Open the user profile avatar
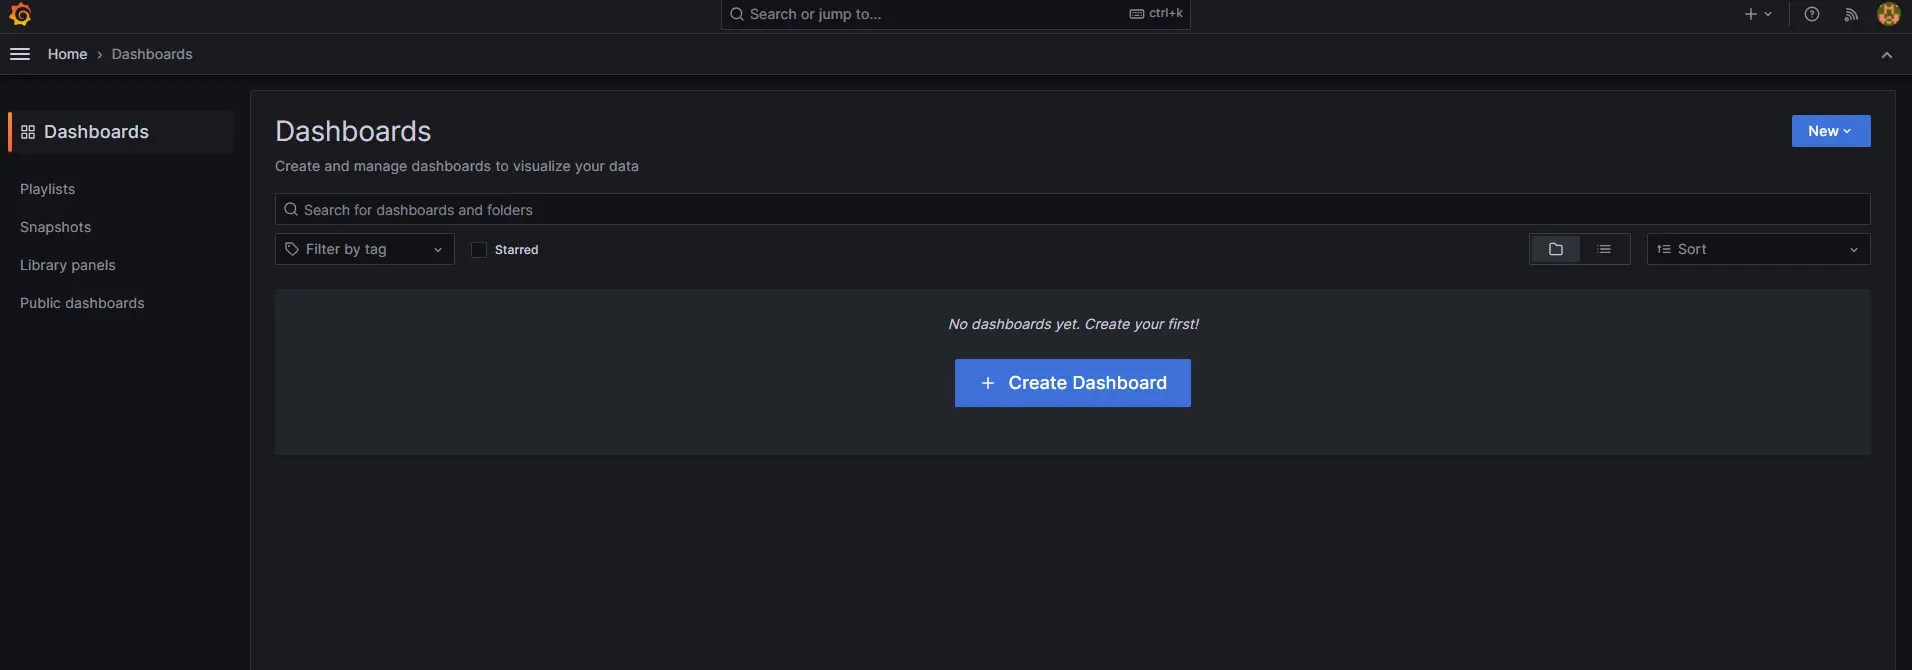Image resolution: width=1912 pixels, height=670 pixels. (x=1888, y=14)
